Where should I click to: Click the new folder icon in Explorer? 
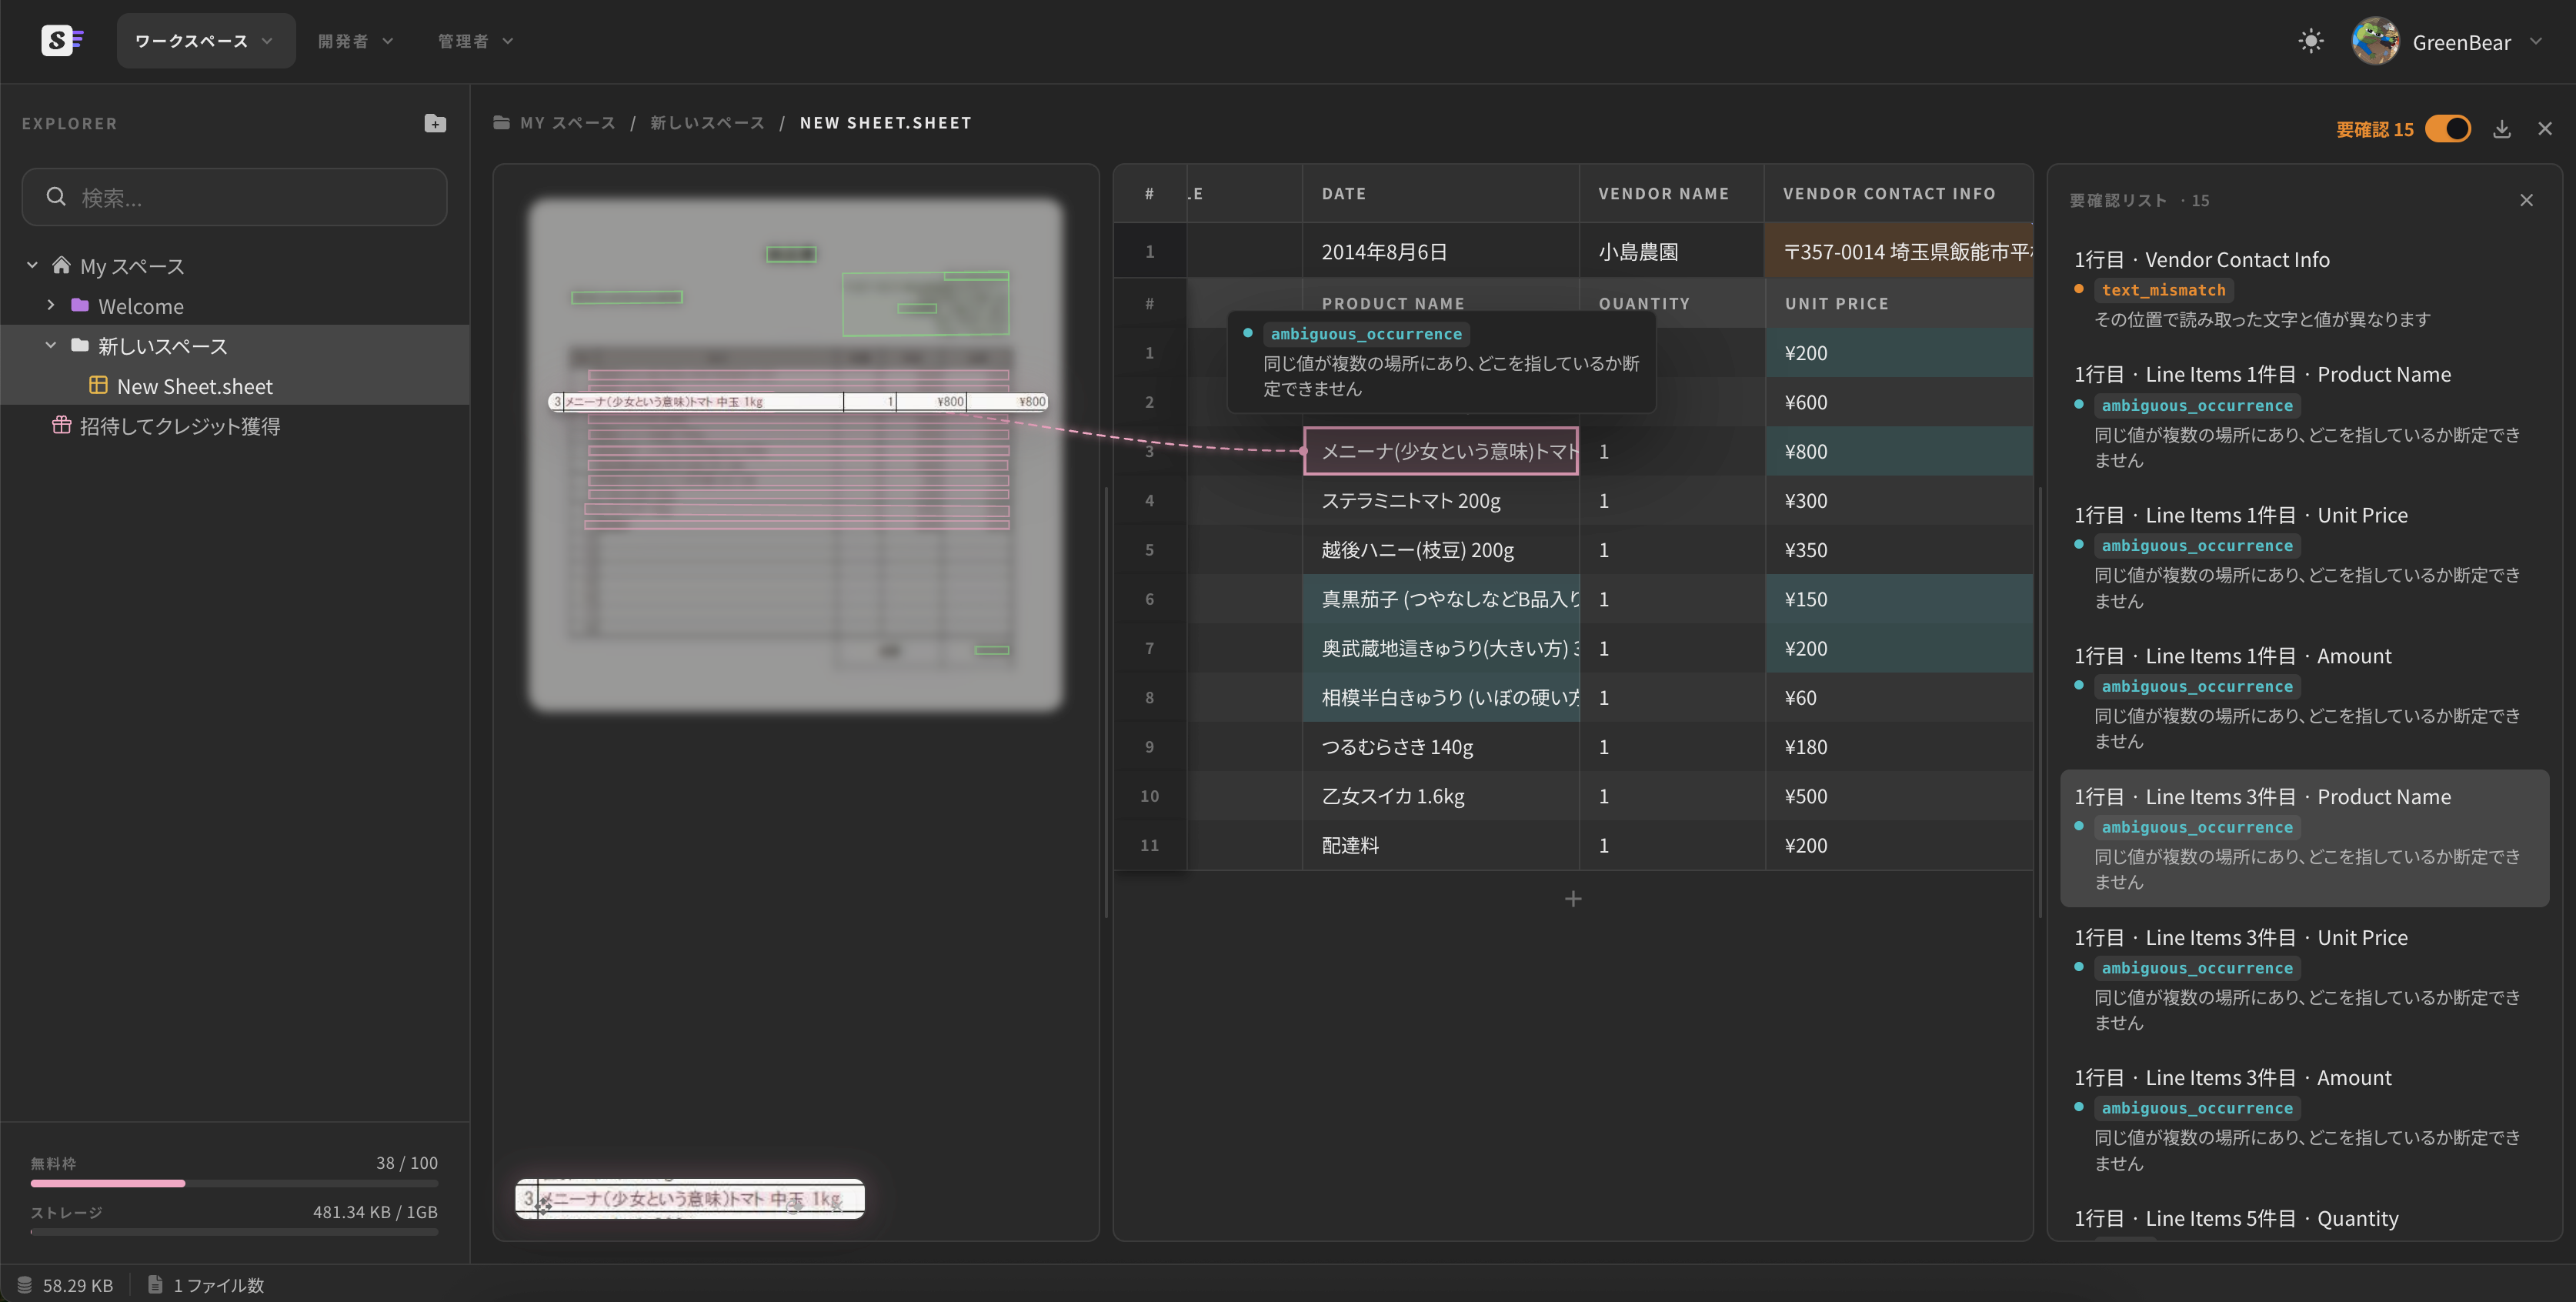(x=435, y=123)
